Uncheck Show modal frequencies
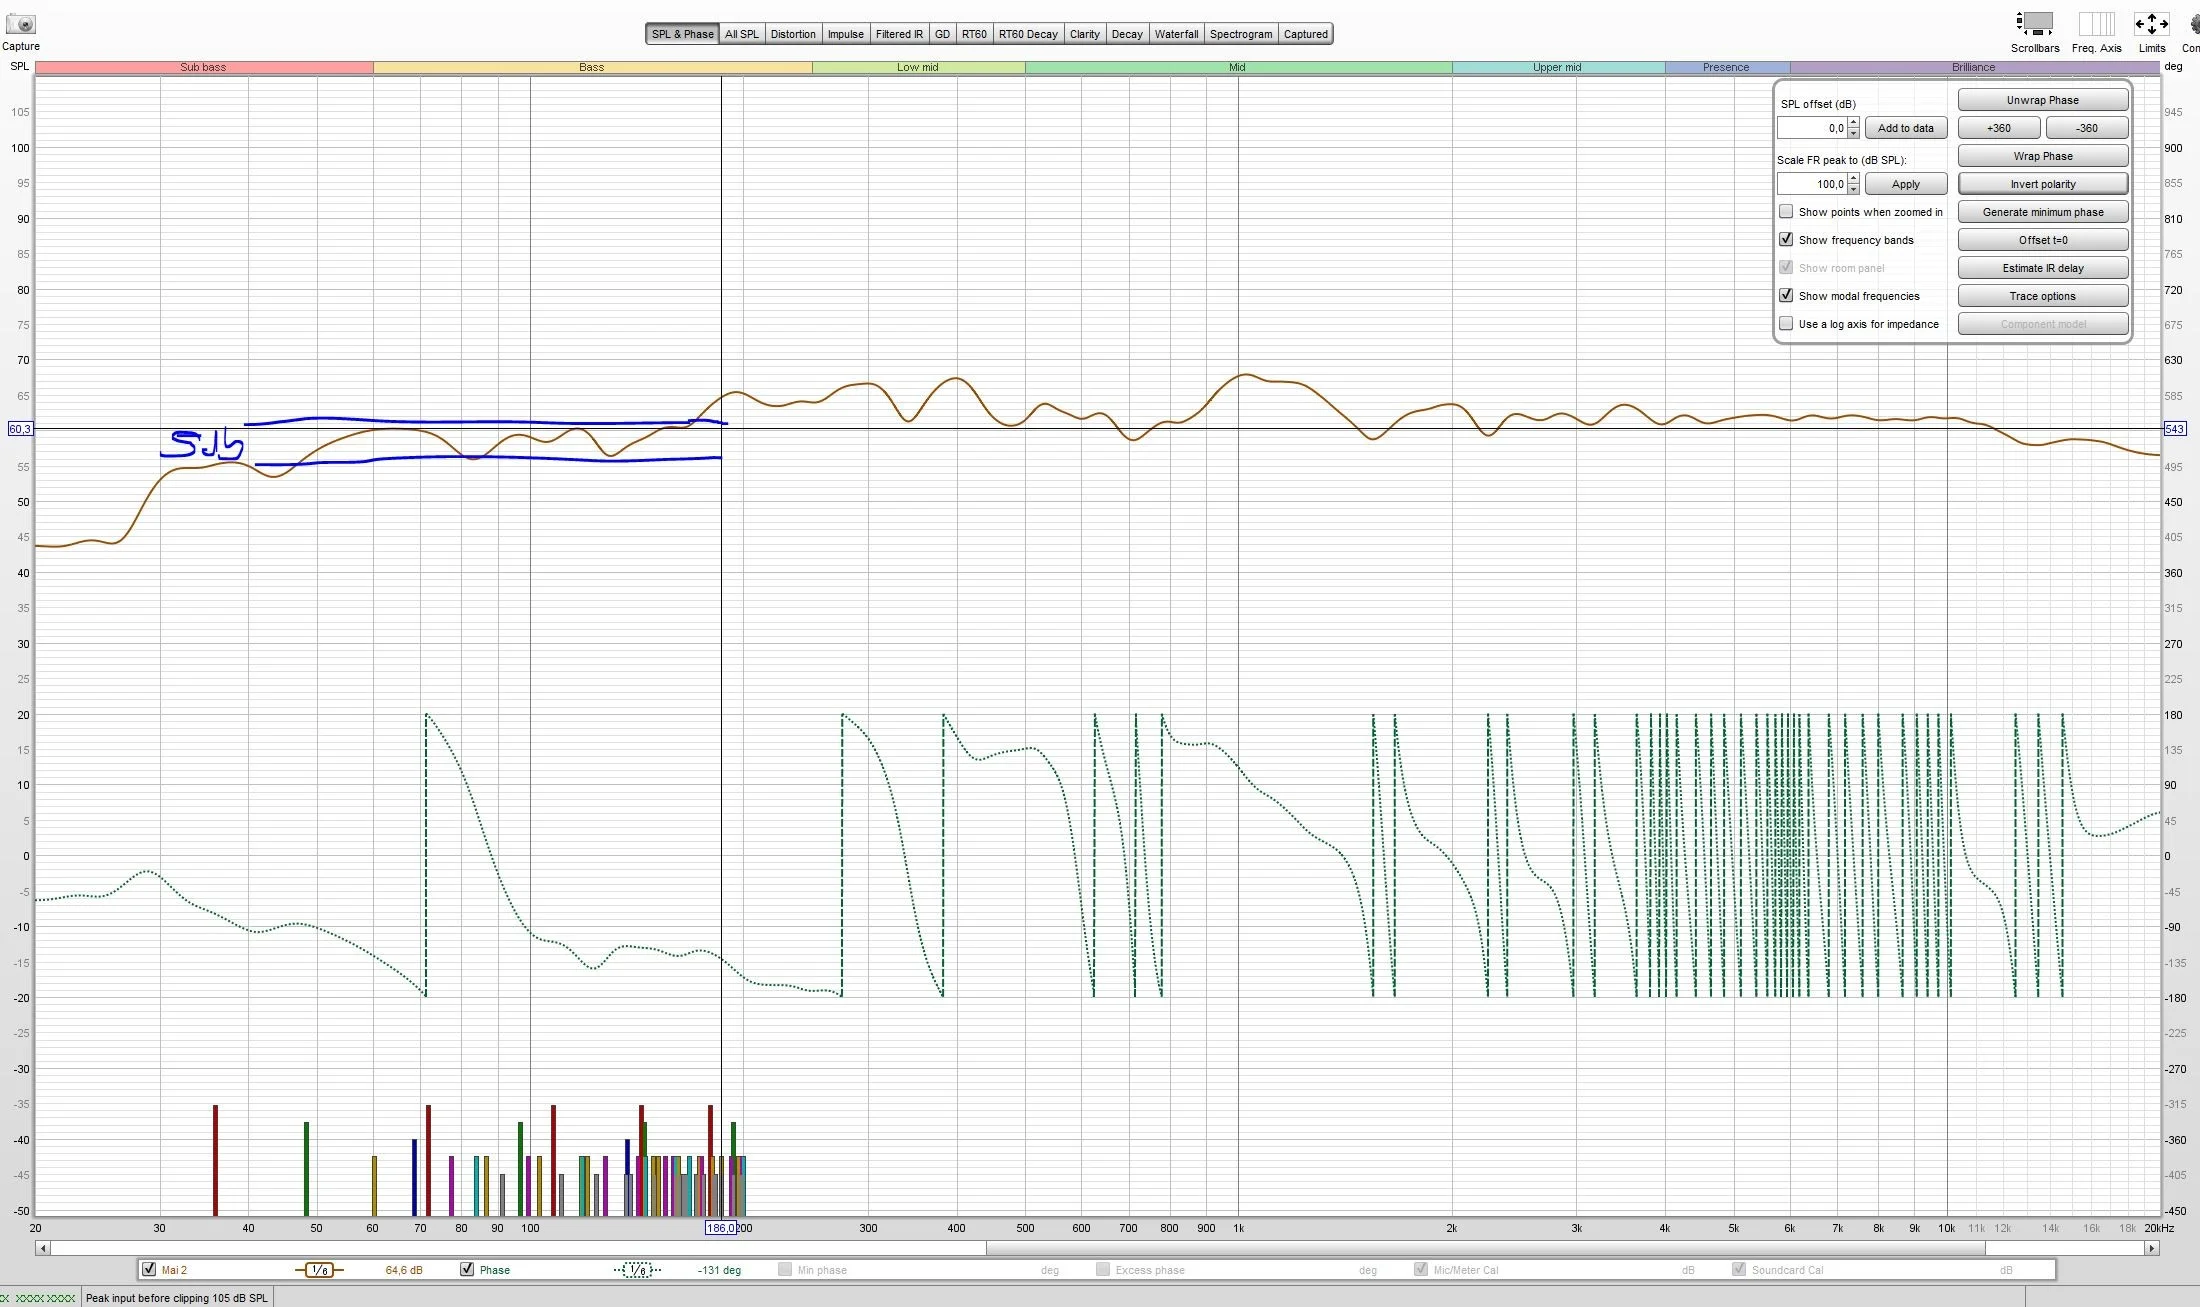 tap(1786, 296)
